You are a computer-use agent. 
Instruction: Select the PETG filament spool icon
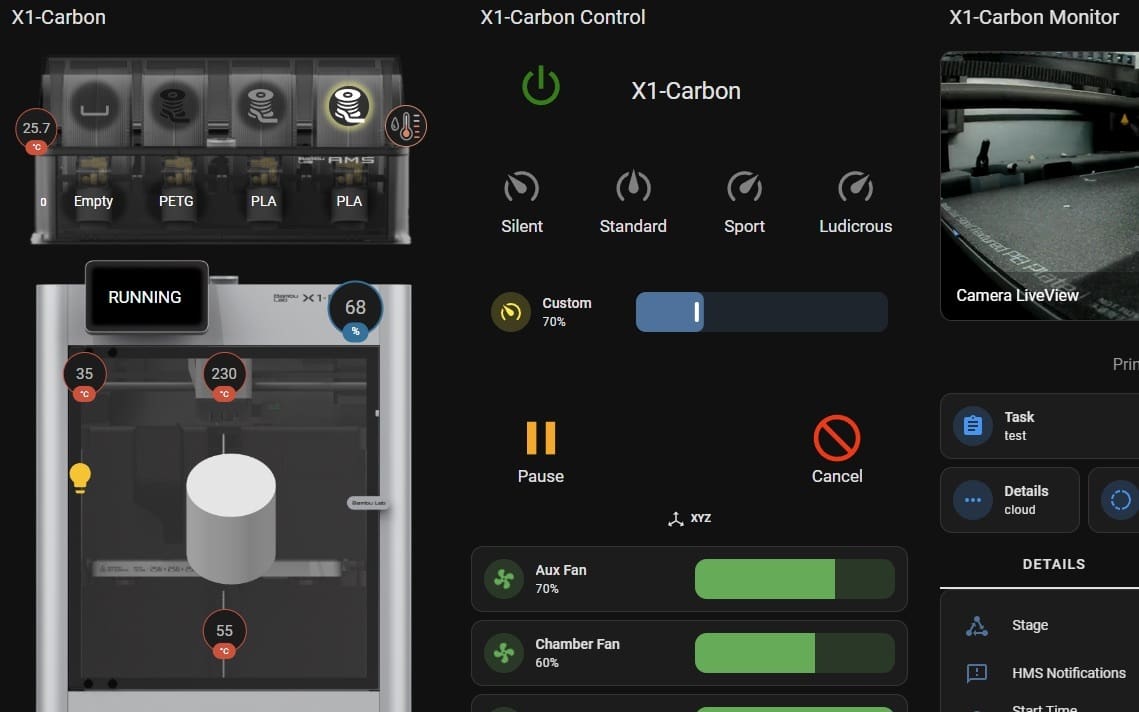click(x=174, y=107)
